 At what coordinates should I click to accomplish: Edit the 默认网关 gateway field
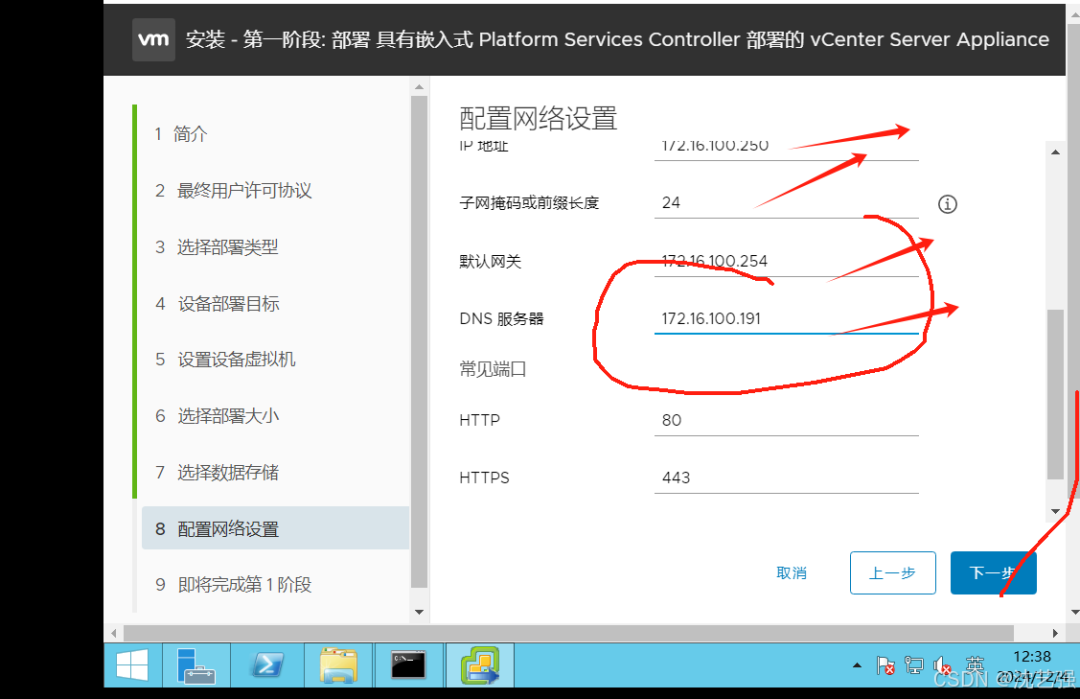[x=787, y=262]
